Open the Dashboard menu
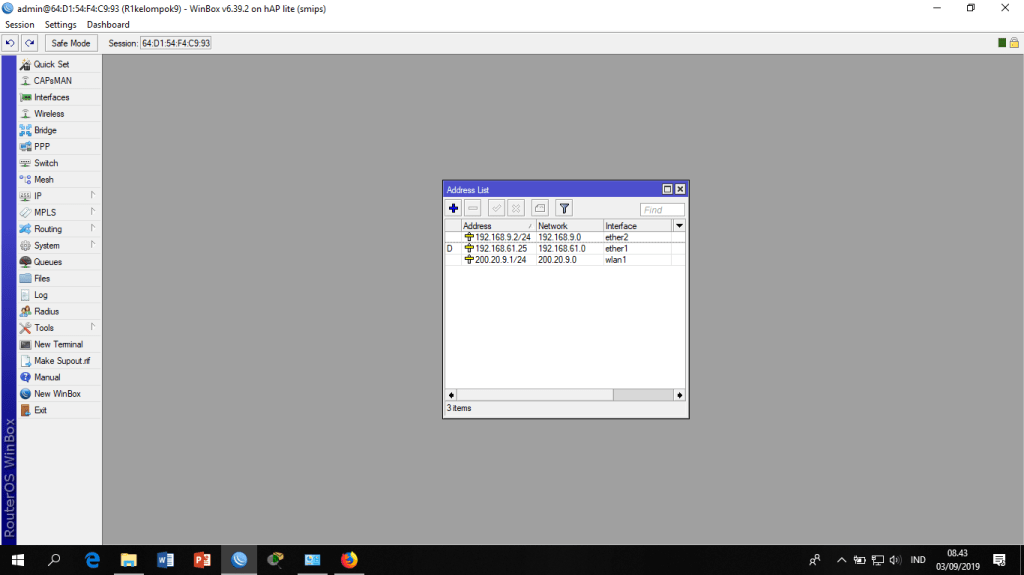The width and height of the screenshot is (1024, 575). click(x=108, y=25)
